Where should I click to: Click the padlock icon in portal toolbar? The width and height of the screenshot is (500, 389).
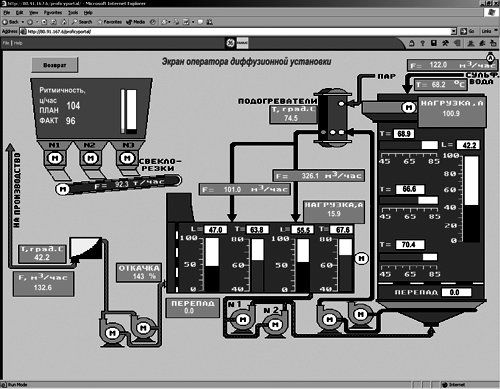[x=412, y=43]
